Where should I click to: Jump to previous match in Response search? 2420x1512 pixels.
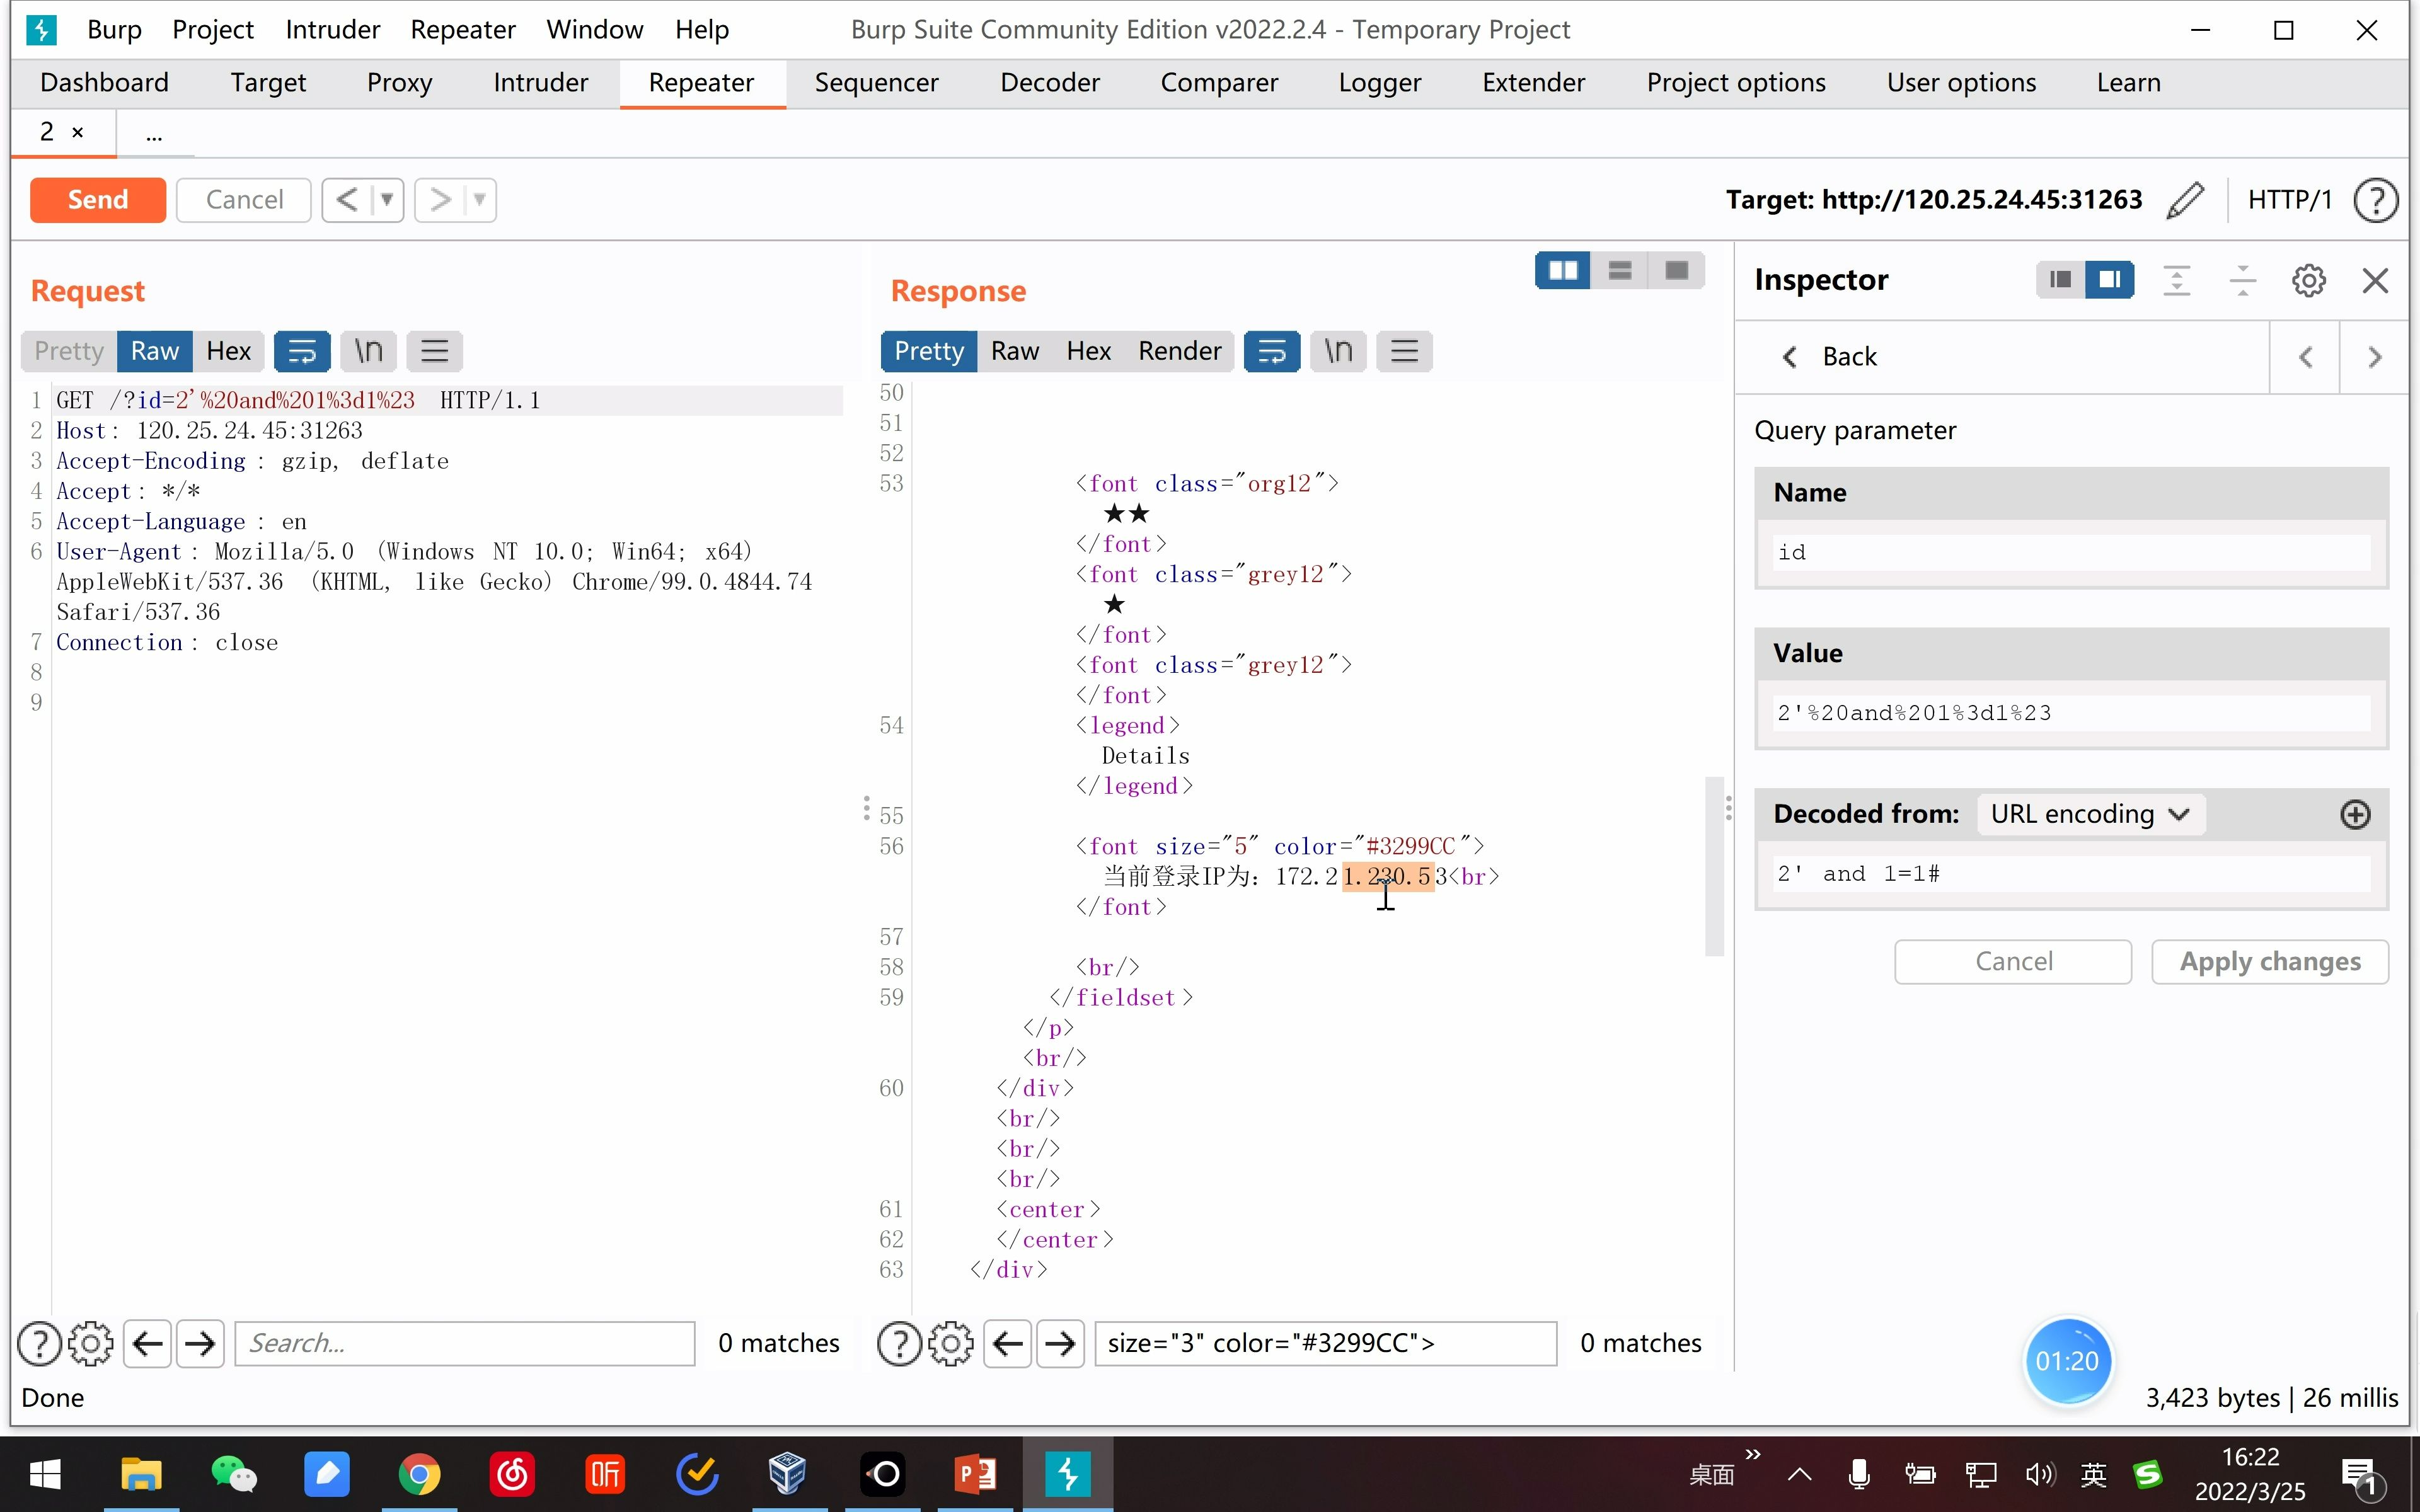pyautogui.click(x=1007, y=1343)
